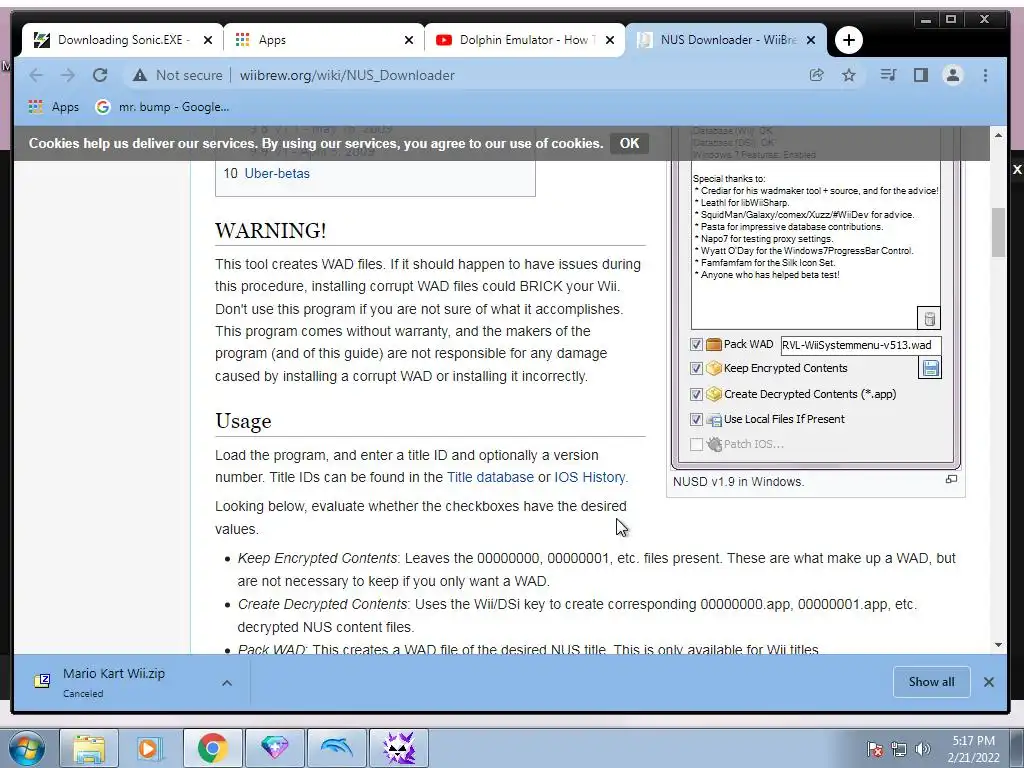1024x768 pixels.
Task: Open the diamond app in taskbar
Action: (x=274, y=748)
